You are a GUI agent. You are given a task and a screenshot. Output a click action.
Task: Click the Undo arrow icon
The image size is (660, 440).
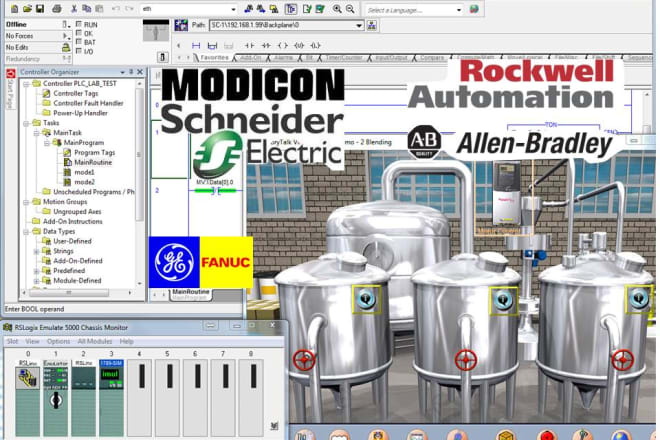pyautogui.click(x=116, y=8)
